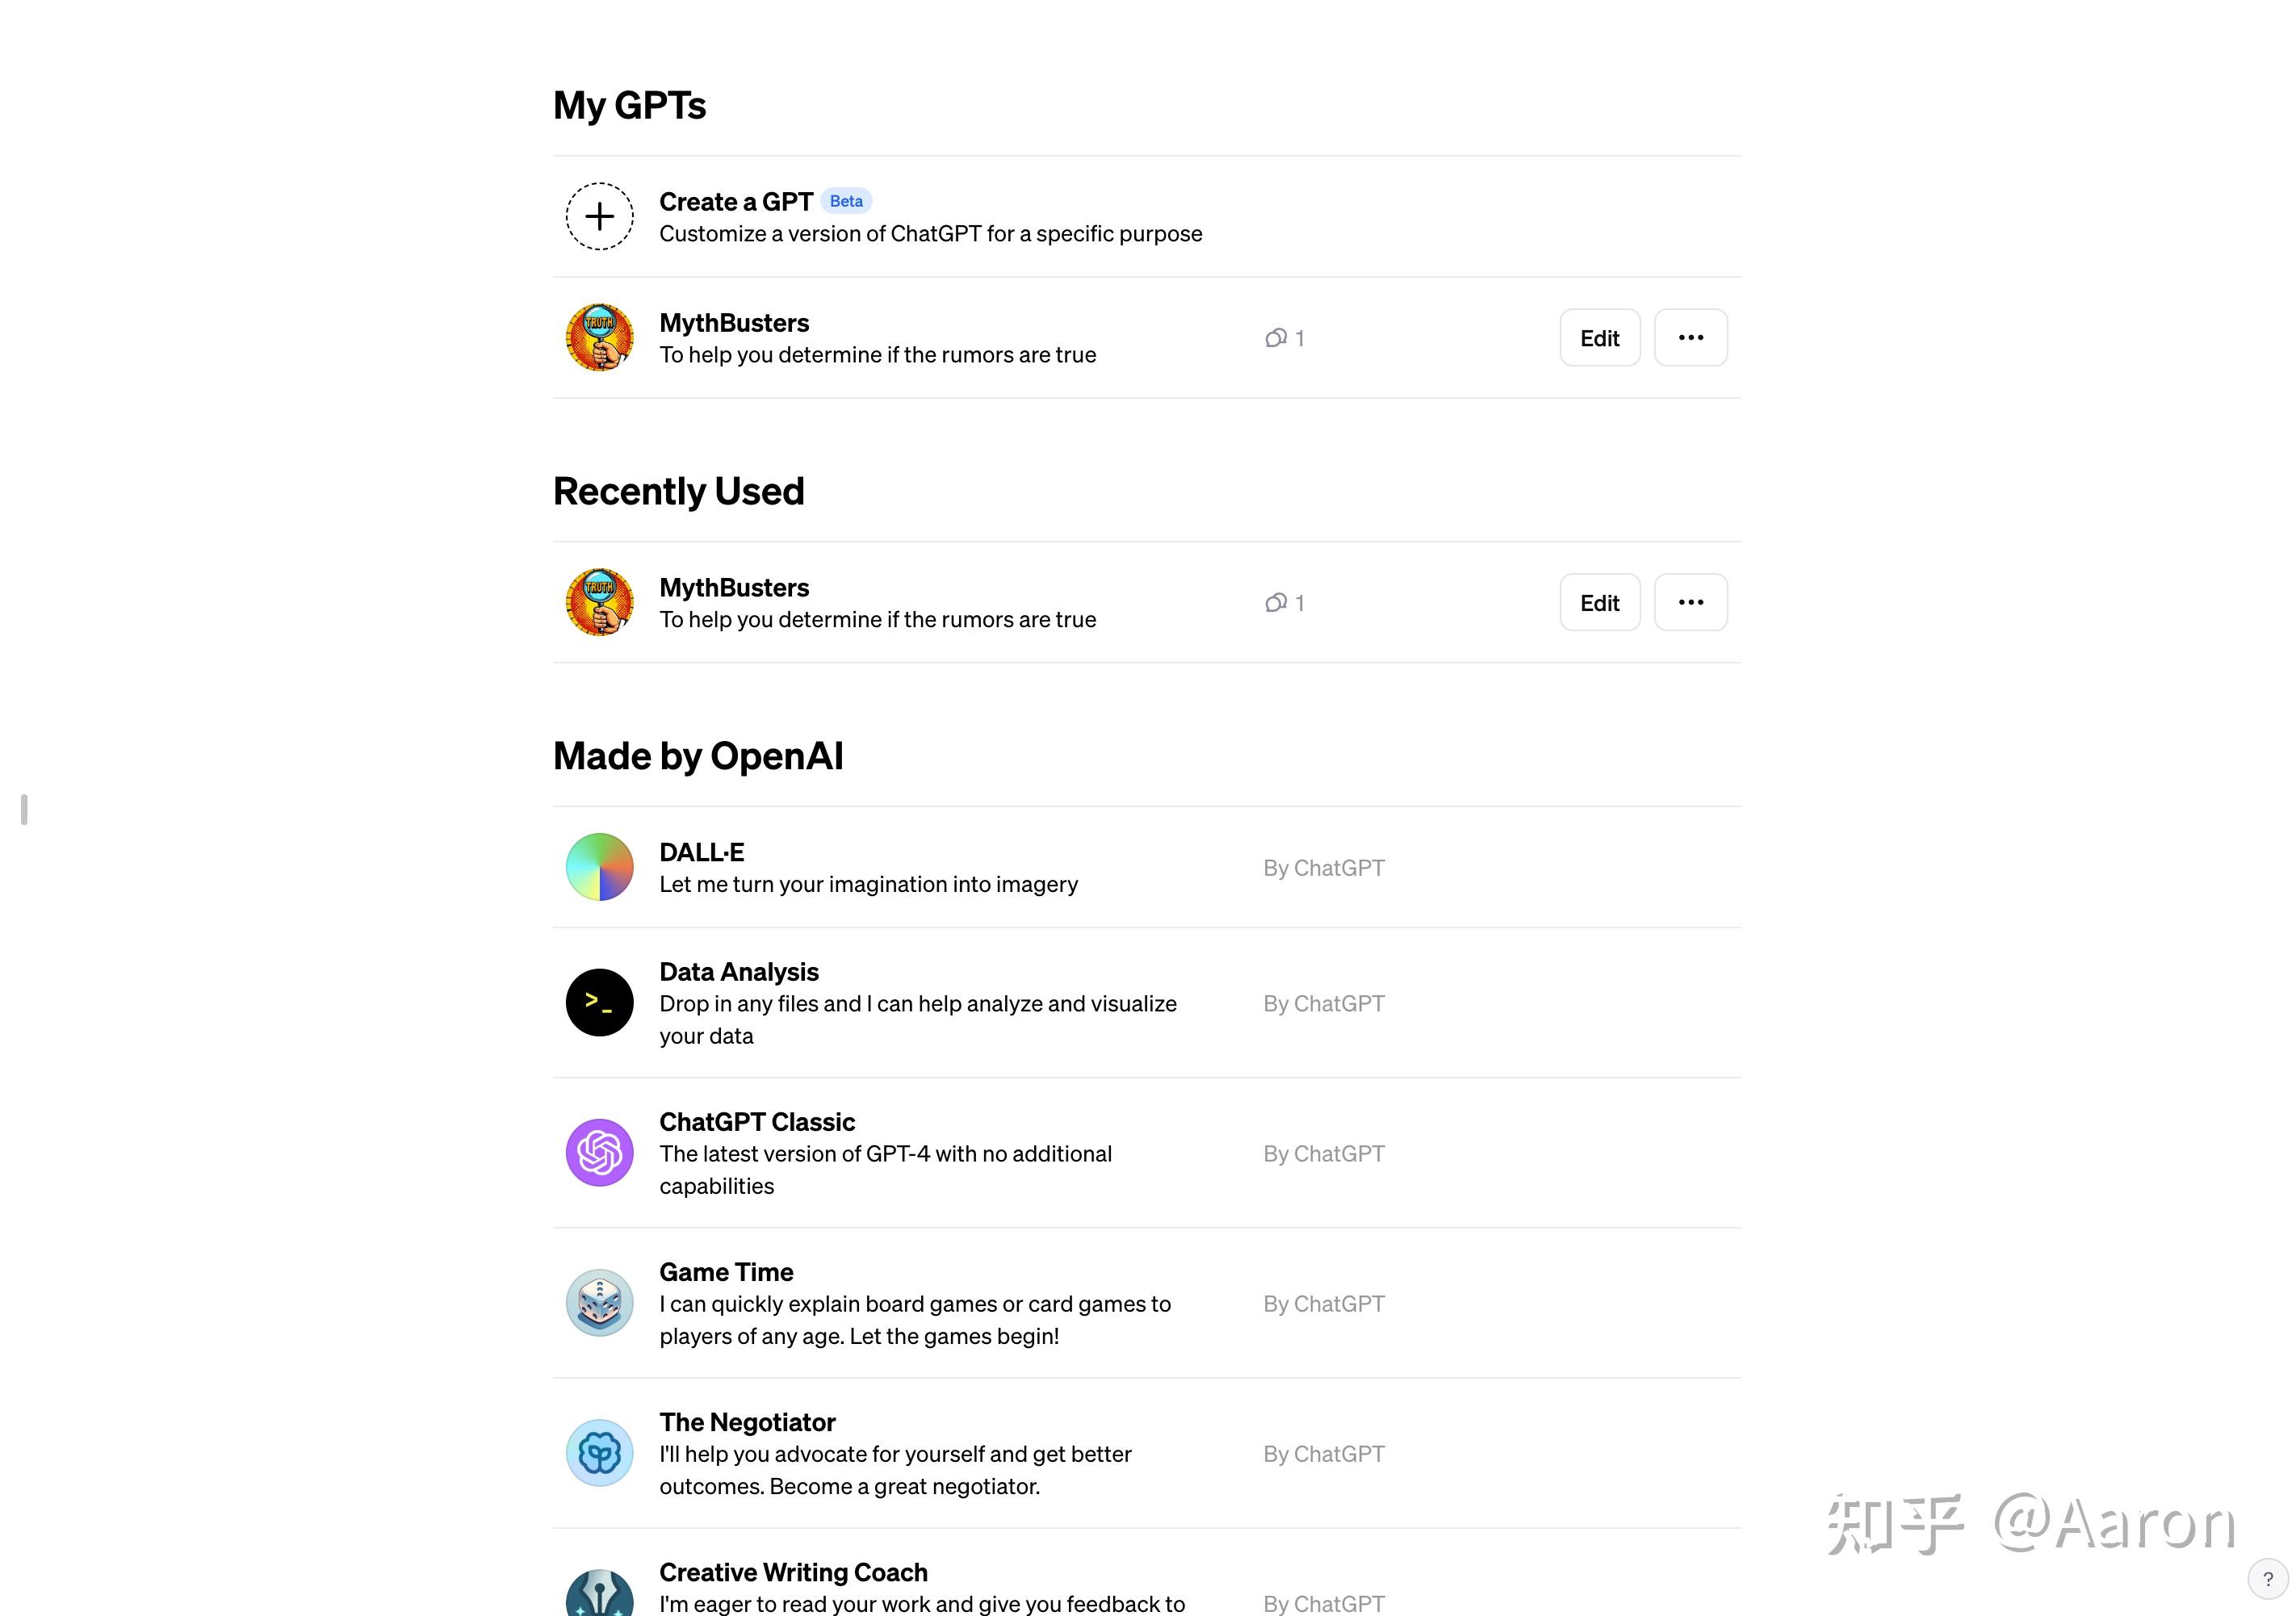Open the Game Time GPT entry

pos(1000,1302)
